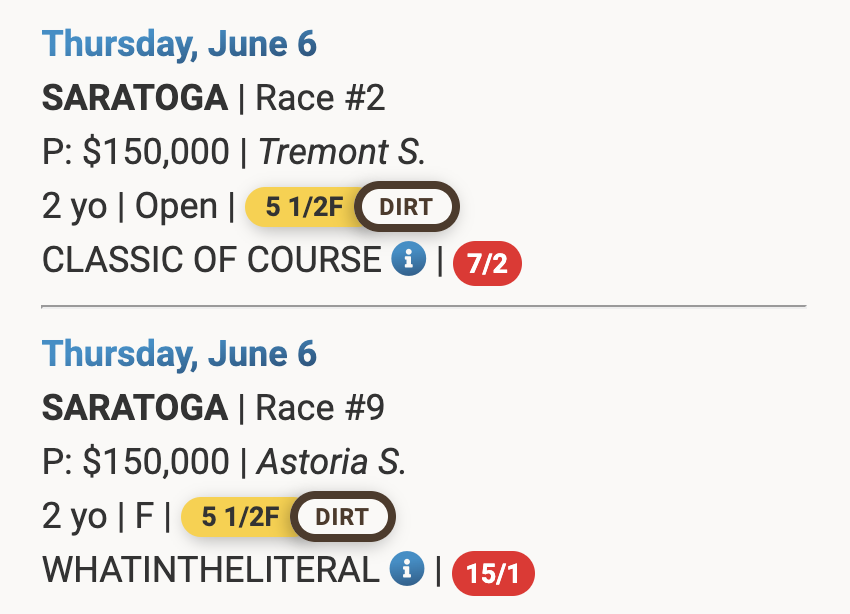Click the 5 1/2F distance pill for Tremont S.

click(x=304, y=206)
